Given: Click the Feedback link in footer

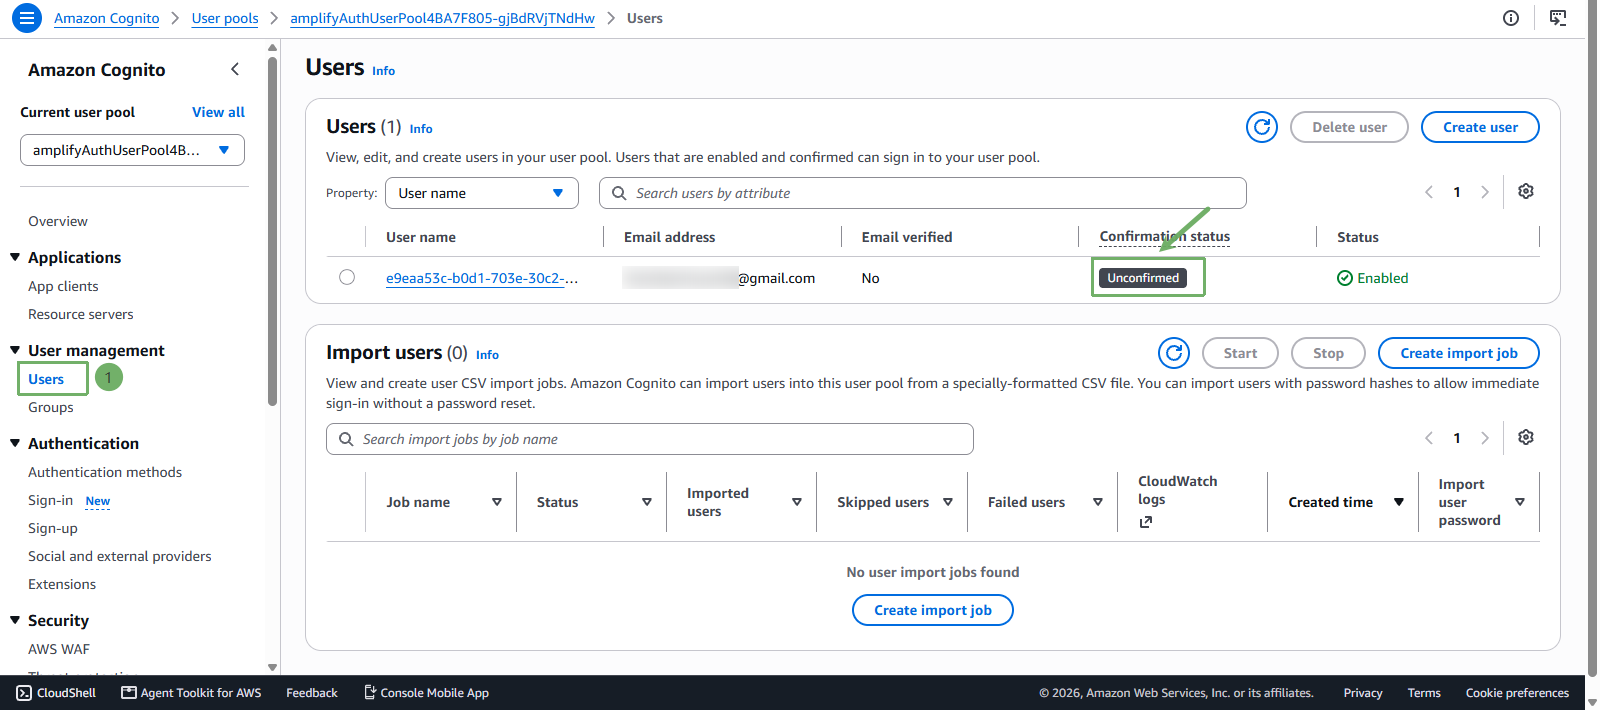Looking at the screenshot, I should click(x=312, y=693).
